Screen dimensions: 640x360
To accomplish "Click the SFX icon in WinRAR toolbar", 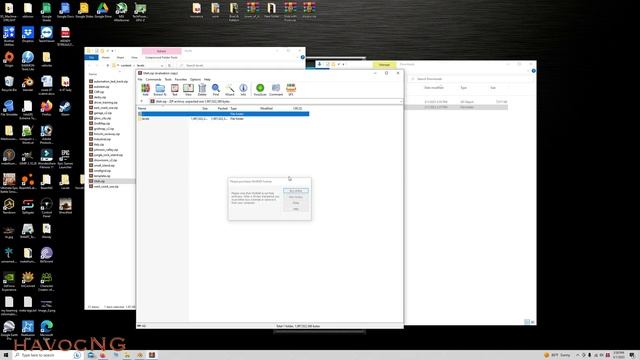I will coord(291,89).
